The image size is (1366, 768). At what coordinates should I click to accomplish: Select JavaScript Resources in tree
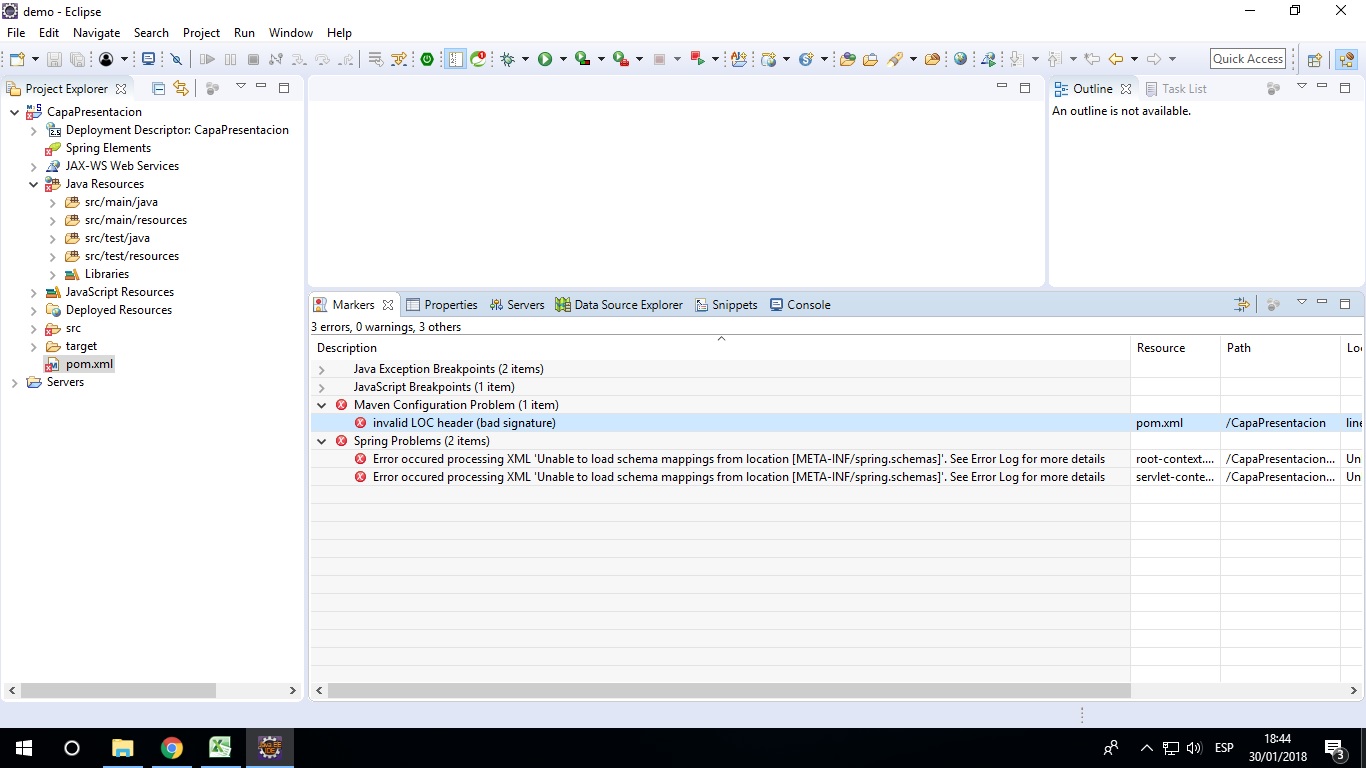[119, 292]
